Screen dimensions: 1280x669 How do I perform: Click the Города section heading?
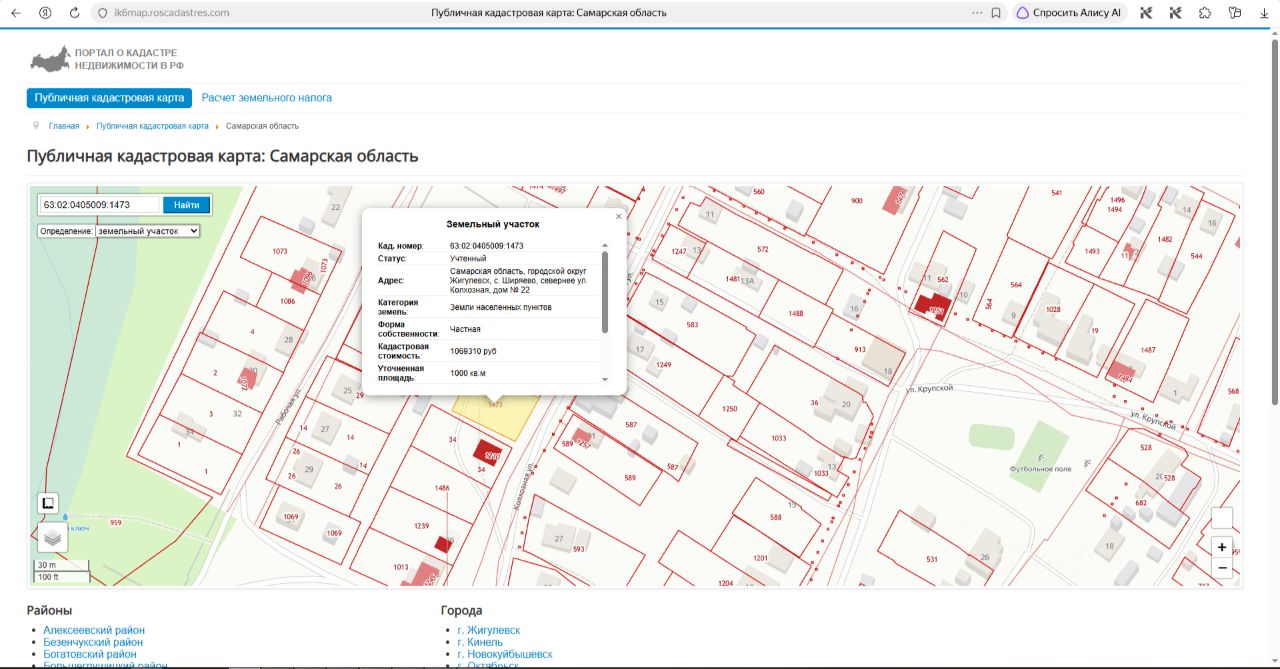point(462,610)
